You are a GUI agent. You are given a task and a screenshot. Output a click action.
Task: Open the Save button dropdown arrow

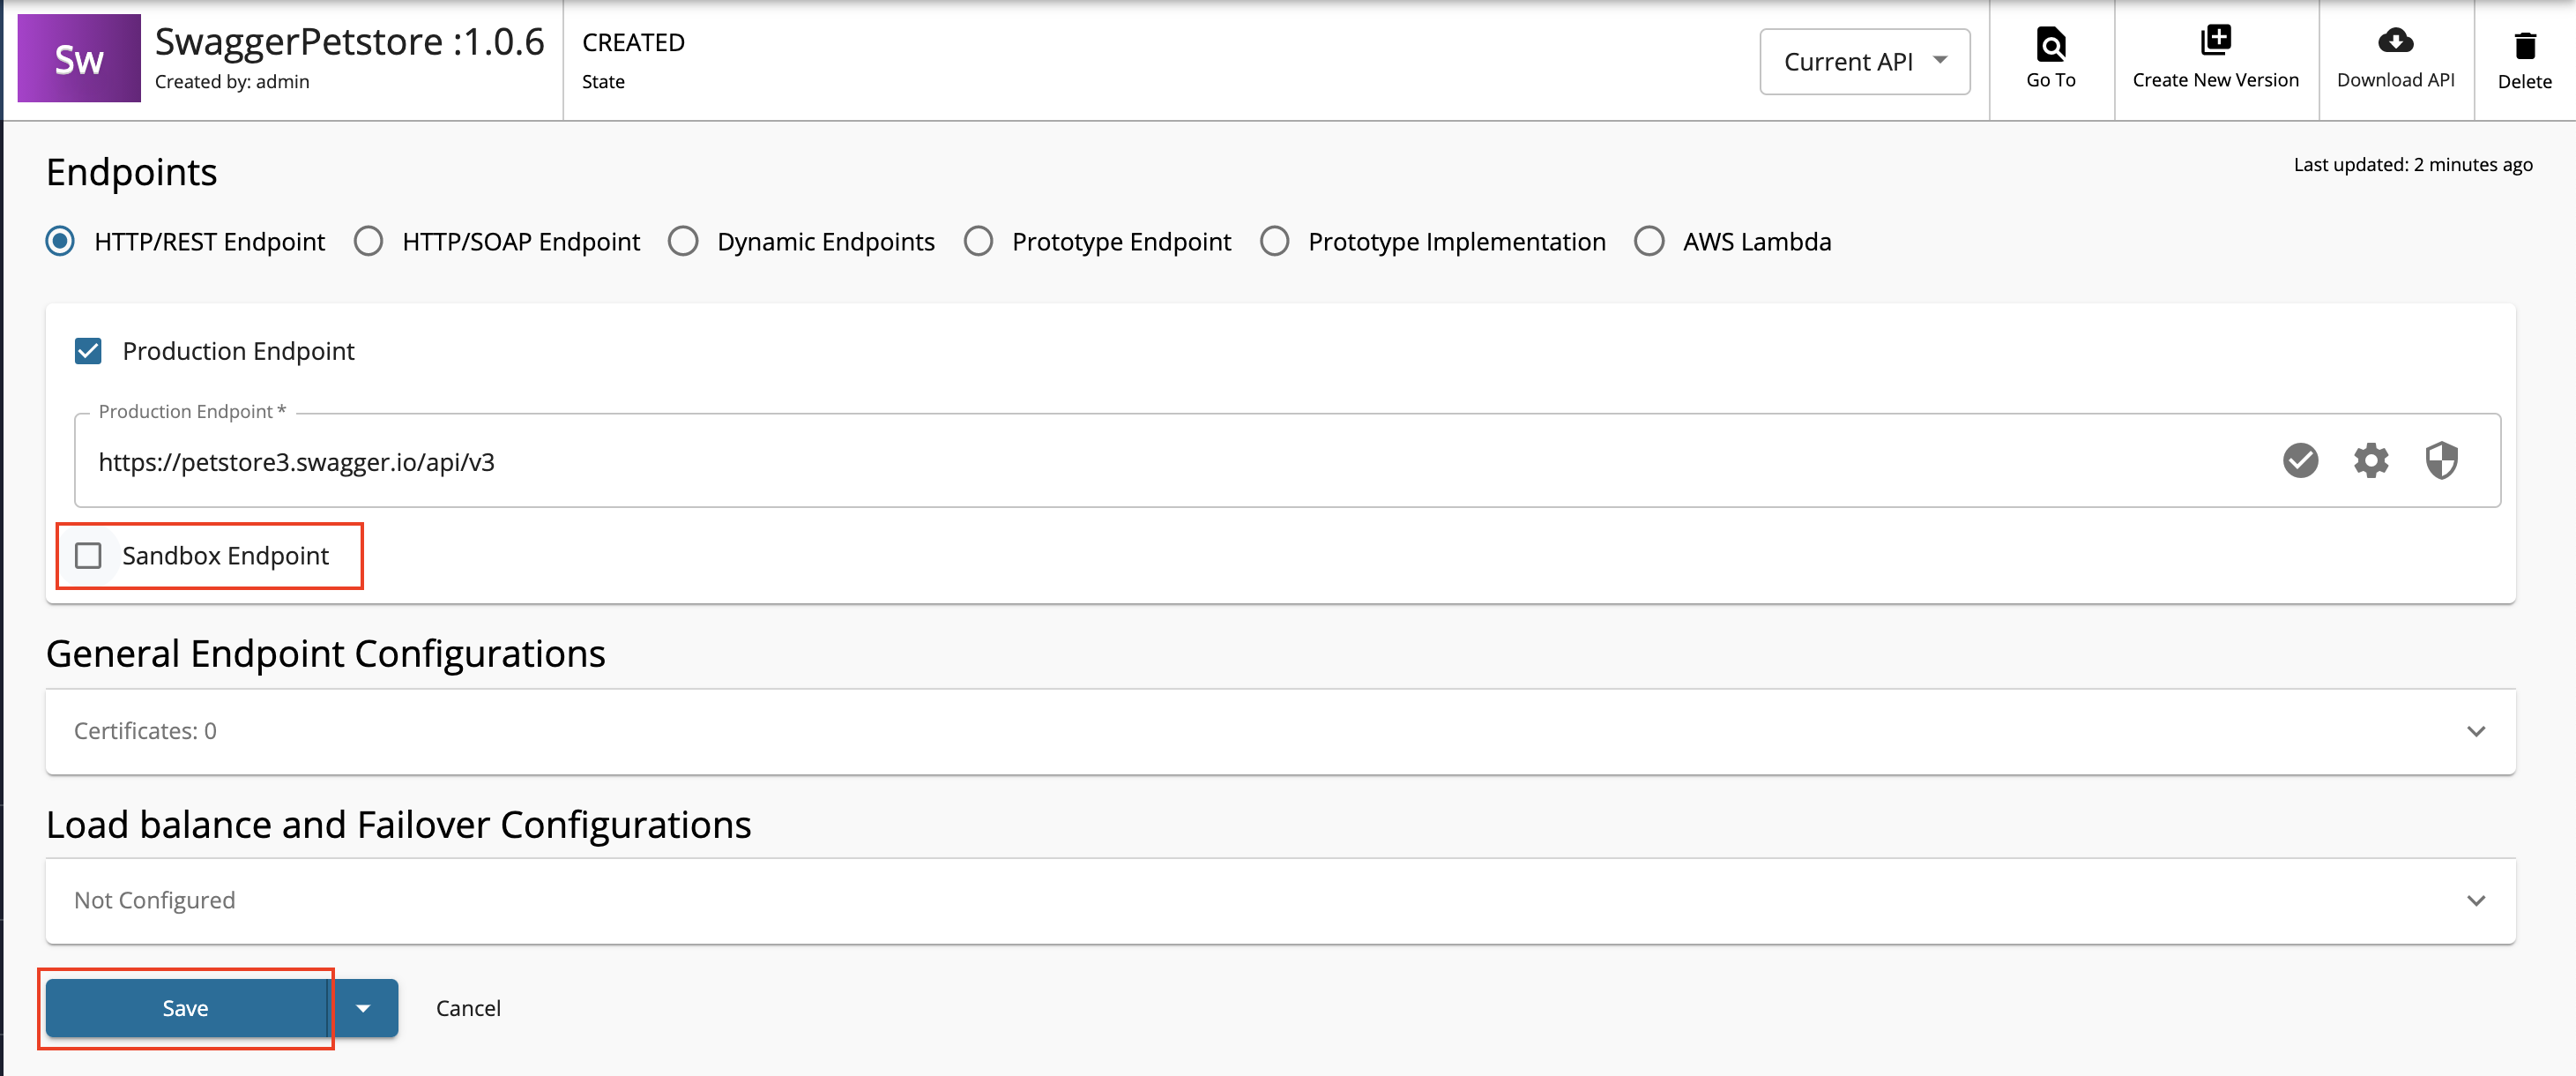[x=364, y=1008]
